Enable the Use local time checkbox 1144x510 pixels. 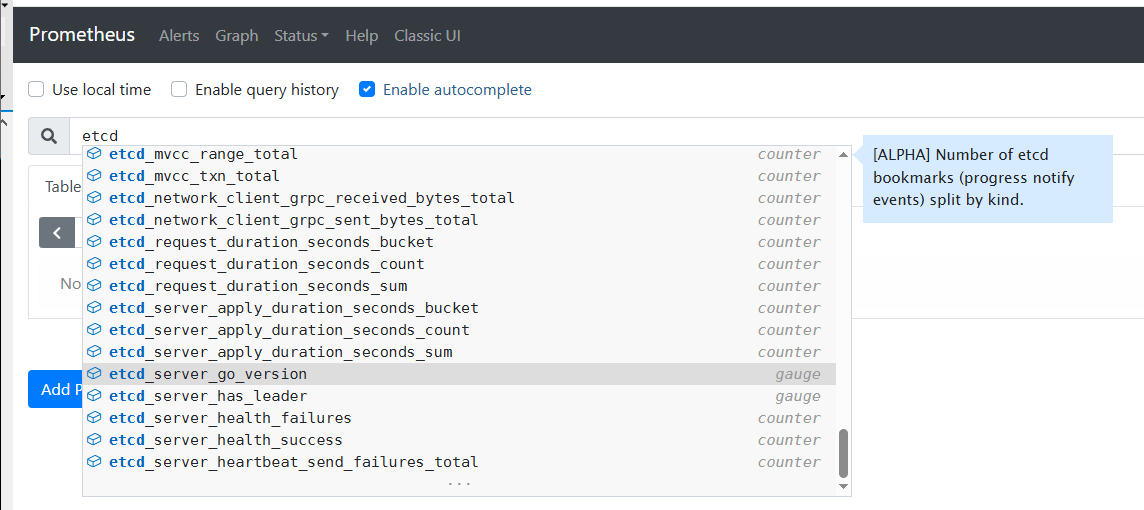[x=36, y=90]
